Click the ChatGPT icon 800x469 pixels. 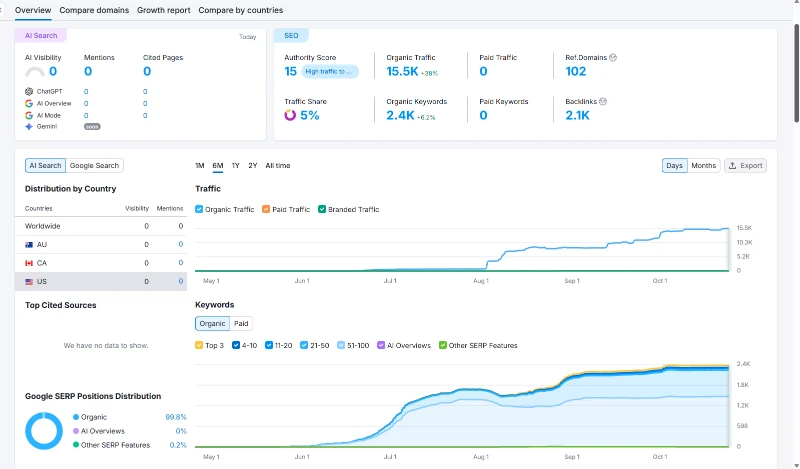(29, 91)
